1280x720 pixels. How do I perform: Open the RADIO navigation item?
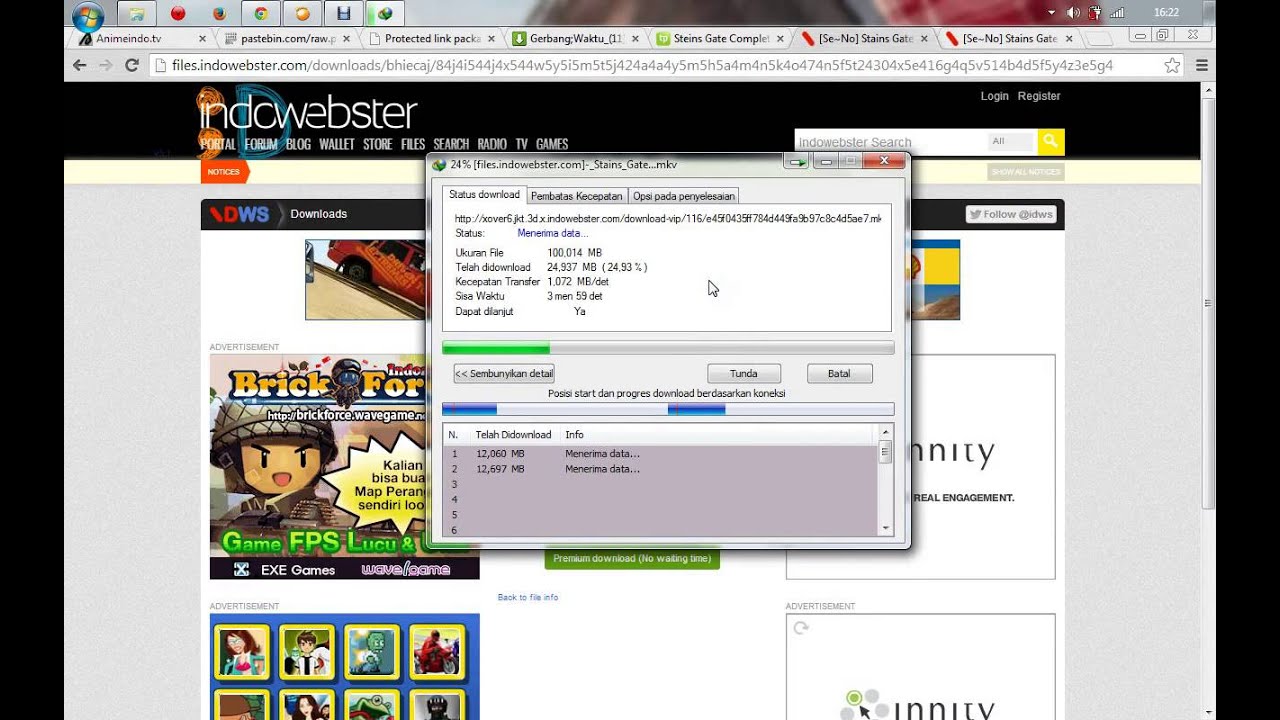[492, 144]
